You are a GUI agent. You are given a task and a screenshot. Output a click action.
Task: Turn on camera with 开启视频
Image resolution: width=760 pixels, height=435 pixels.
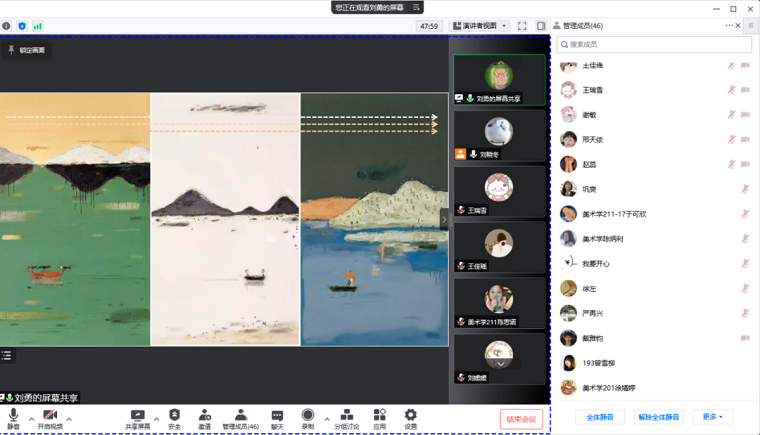click(50, 419)
